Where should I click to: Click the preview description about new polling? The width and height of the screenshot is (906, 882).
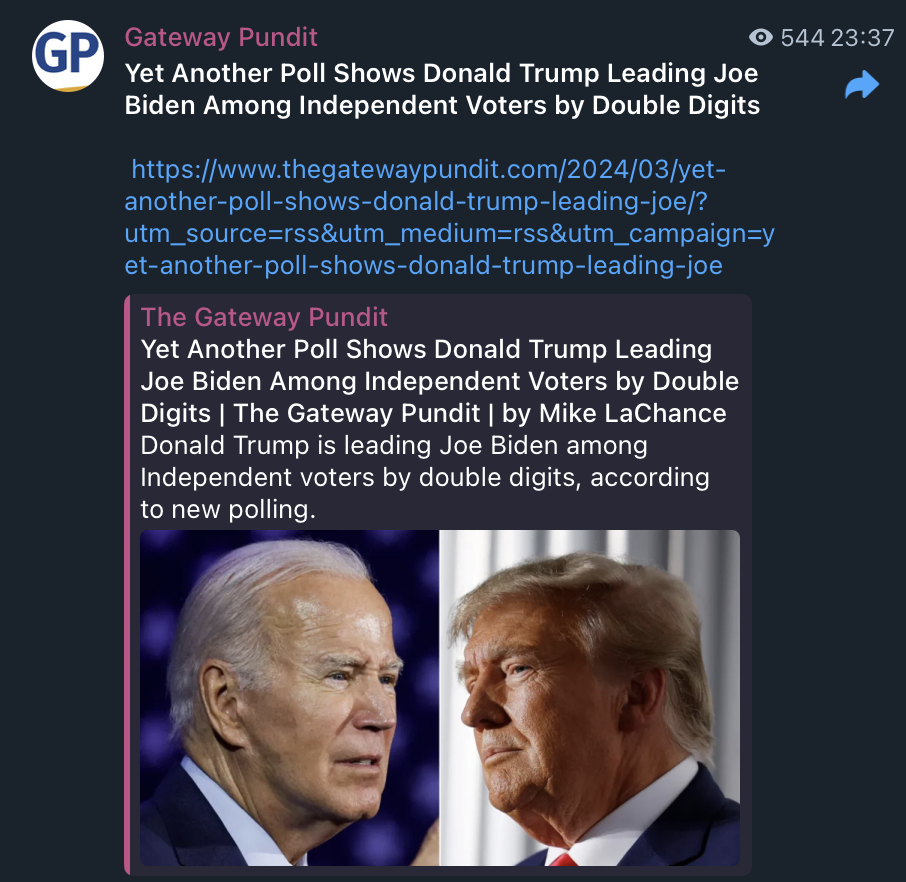point(425,478)
